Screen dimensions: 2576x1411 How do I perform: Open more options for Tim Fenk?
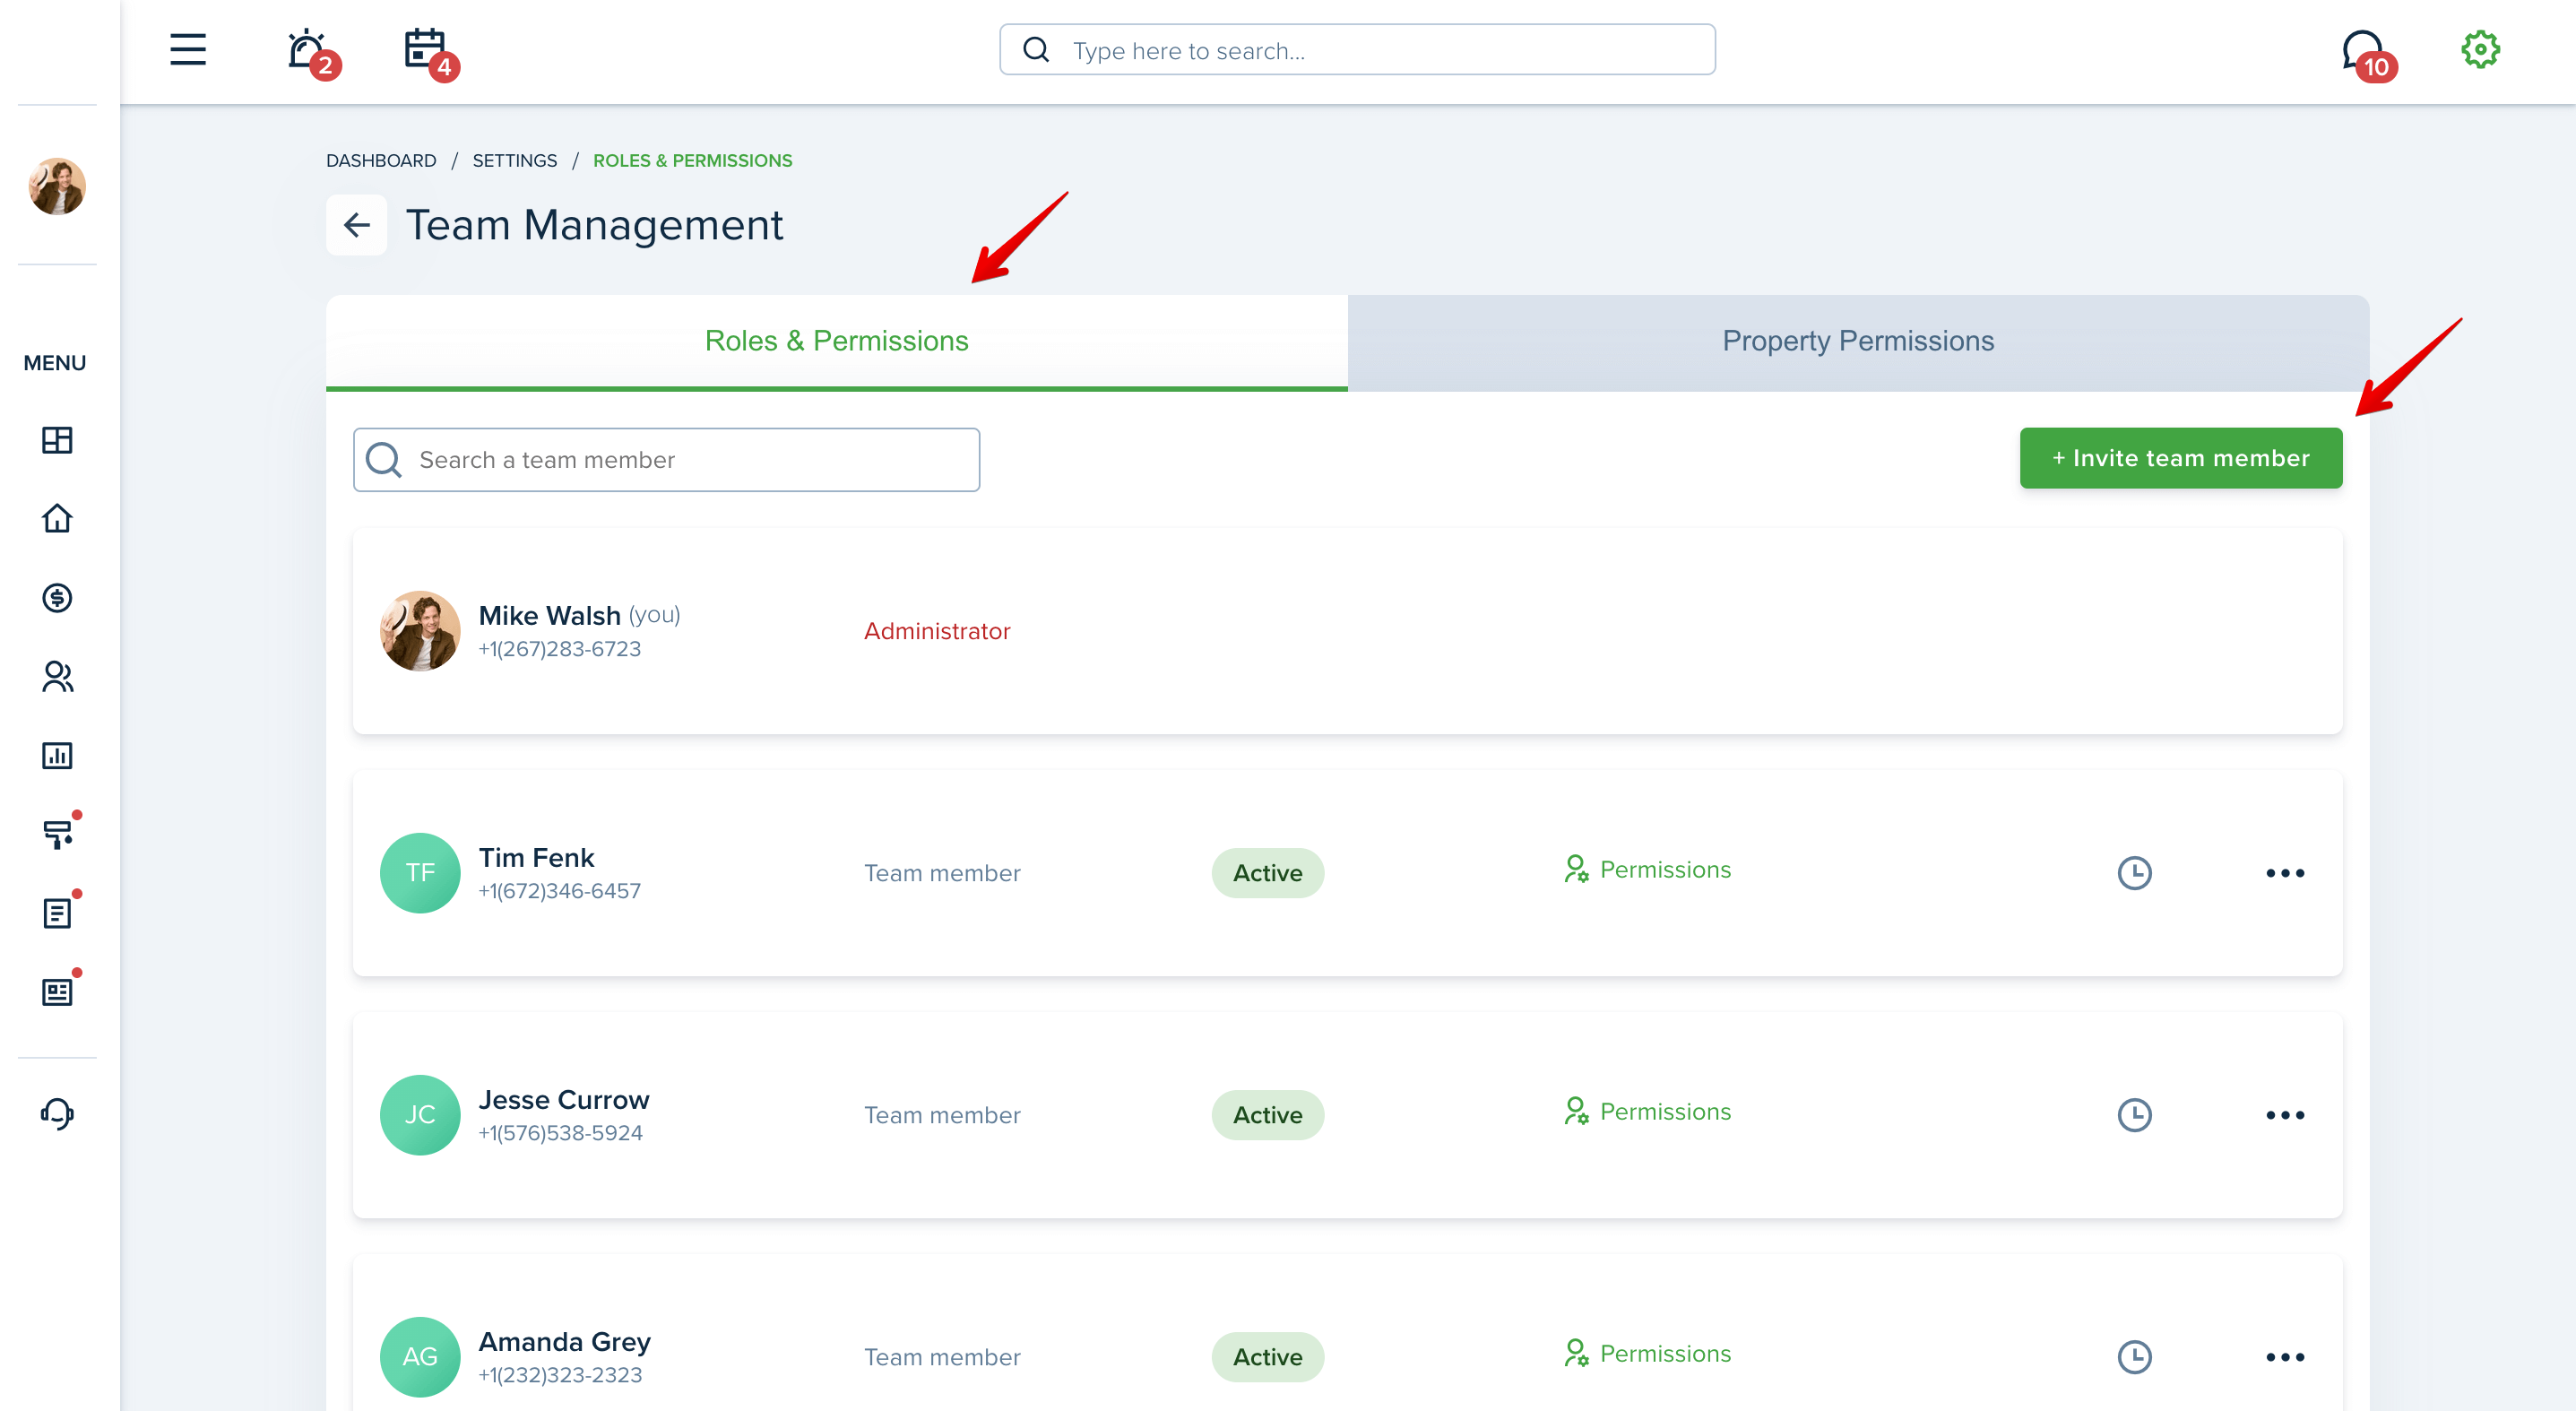[2285, 873]
